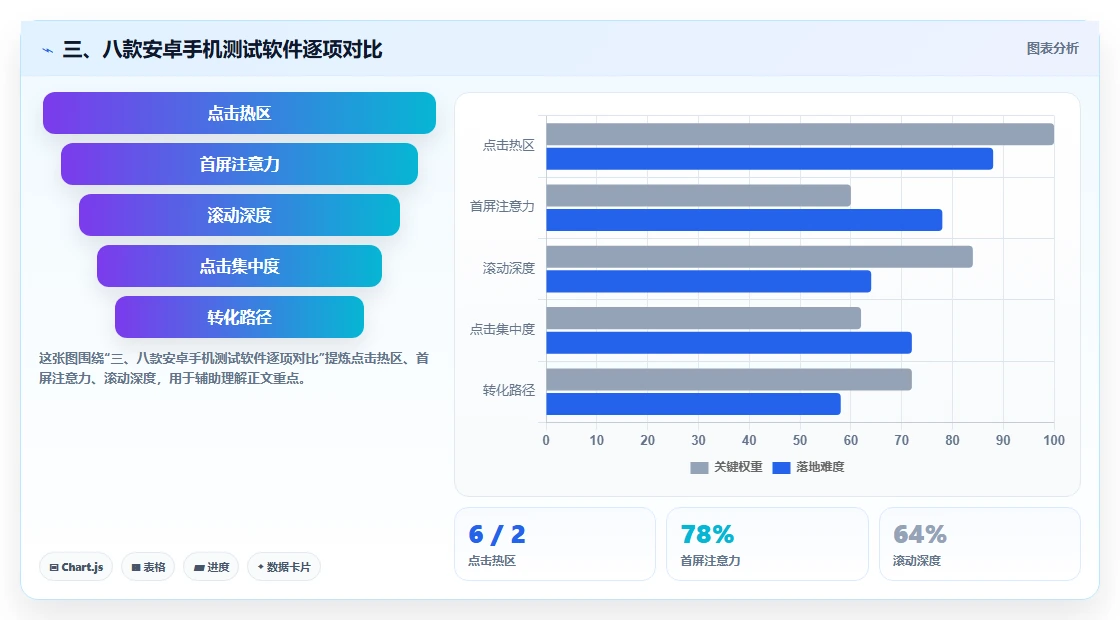Click the 首屏注意力 label under 78%

710,561
